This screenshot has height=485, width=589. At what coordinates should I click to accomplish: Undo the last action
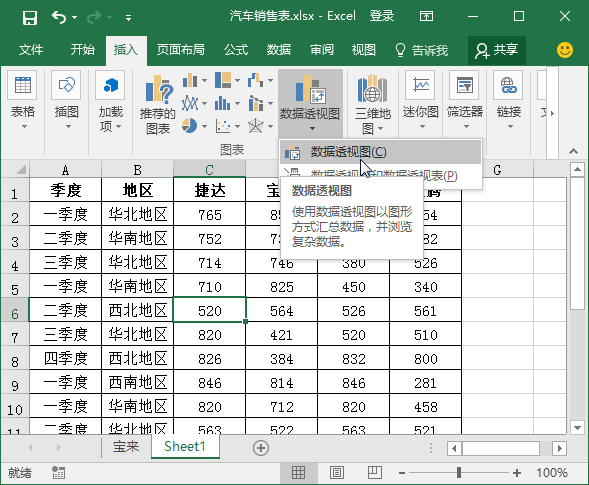(x=59, y=17)
